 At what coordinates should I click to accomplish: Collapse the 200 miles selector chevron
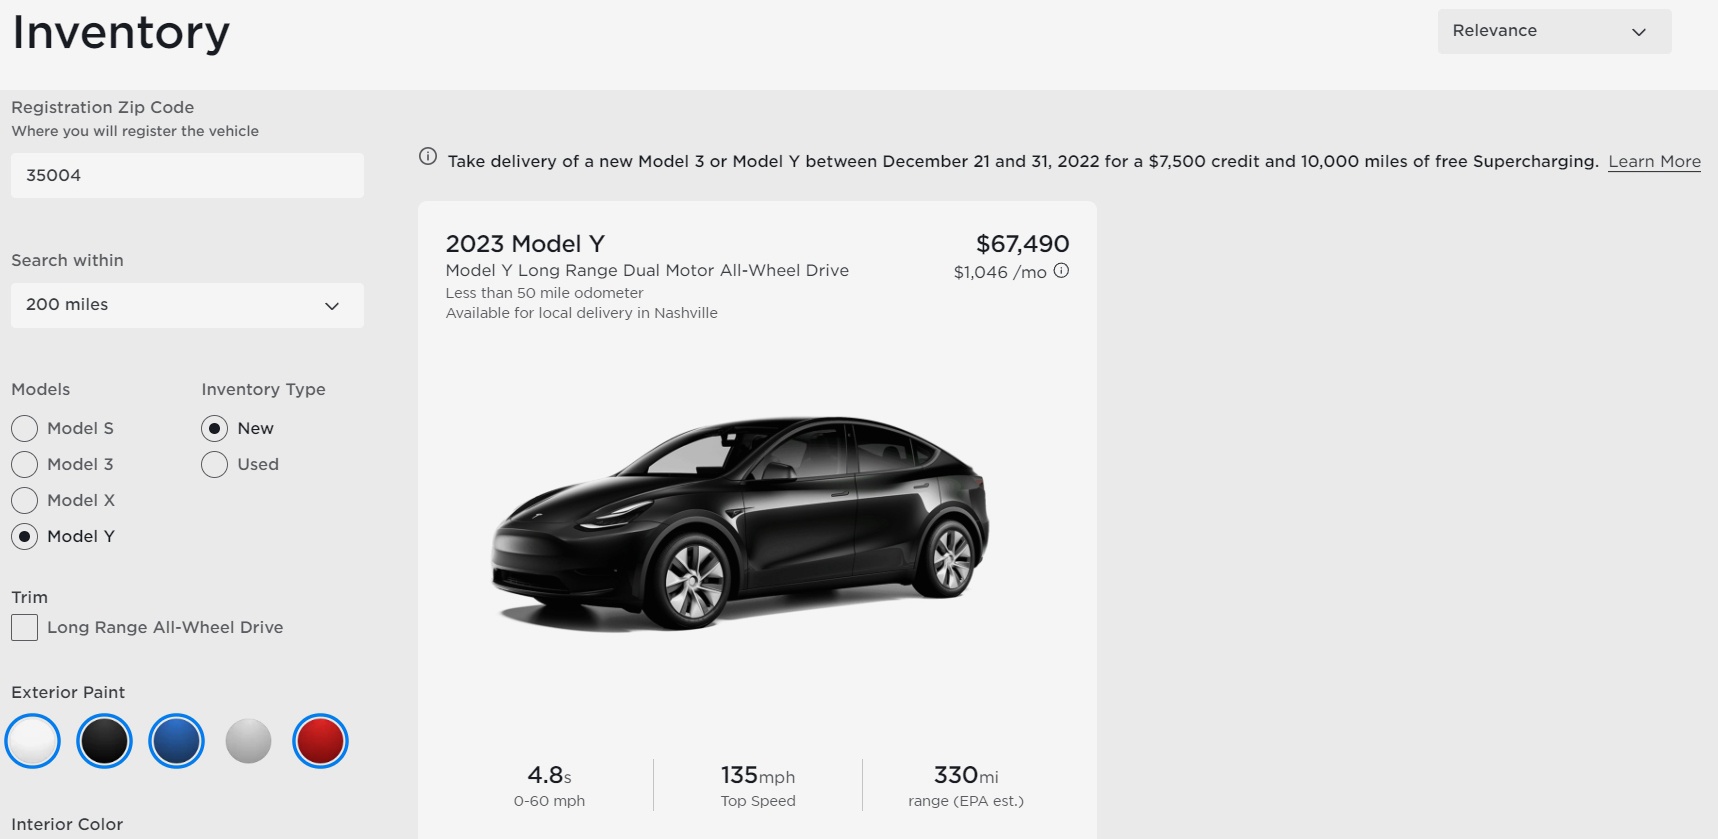click(x=331, y=305)
